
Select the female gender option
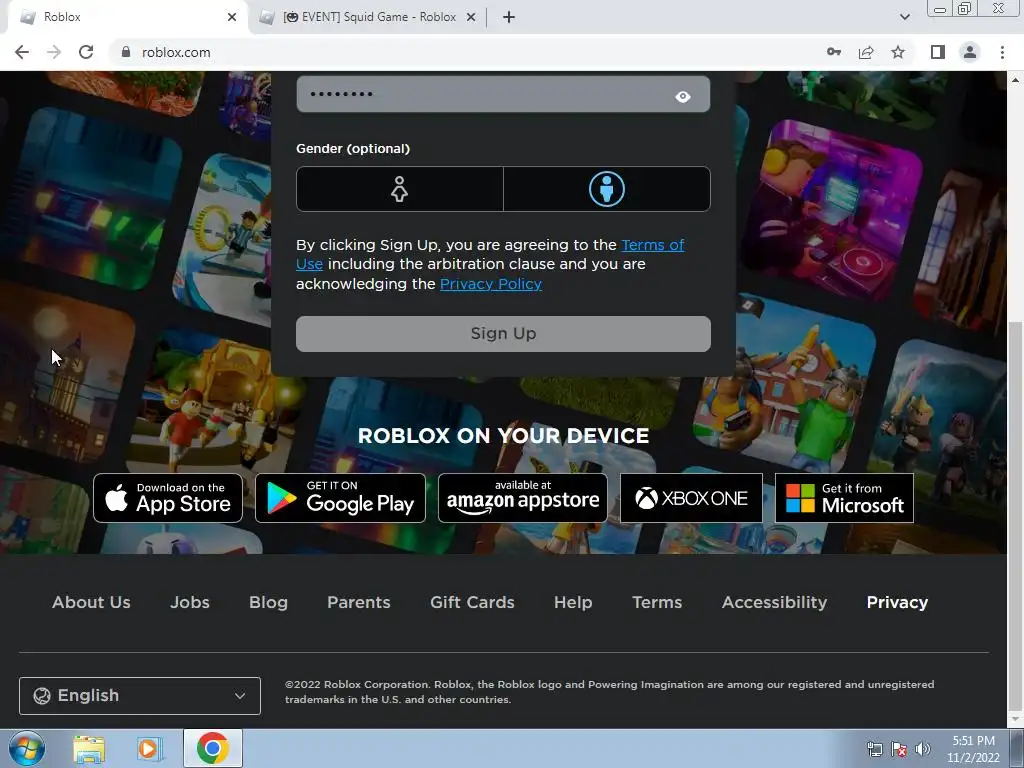point(400,189)
